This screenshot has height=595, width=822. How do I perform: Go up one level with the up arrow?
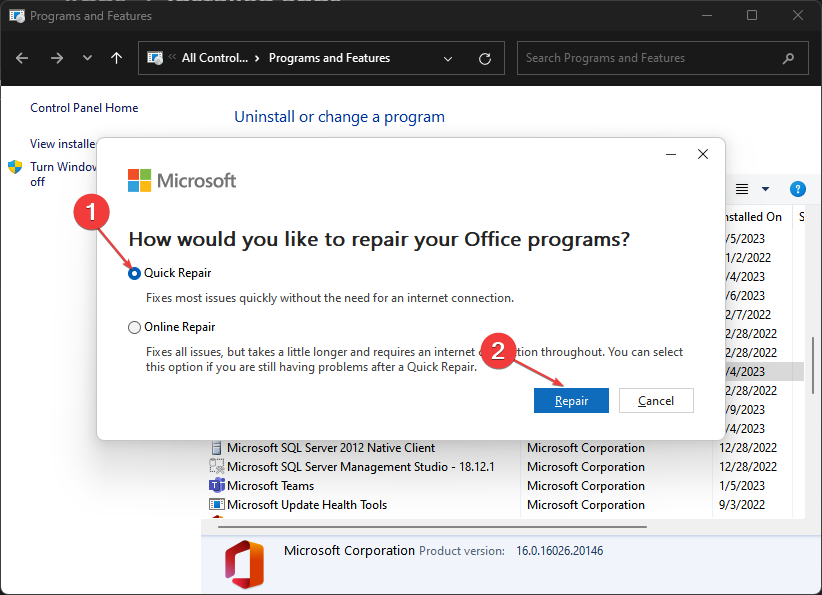point(116,58)
